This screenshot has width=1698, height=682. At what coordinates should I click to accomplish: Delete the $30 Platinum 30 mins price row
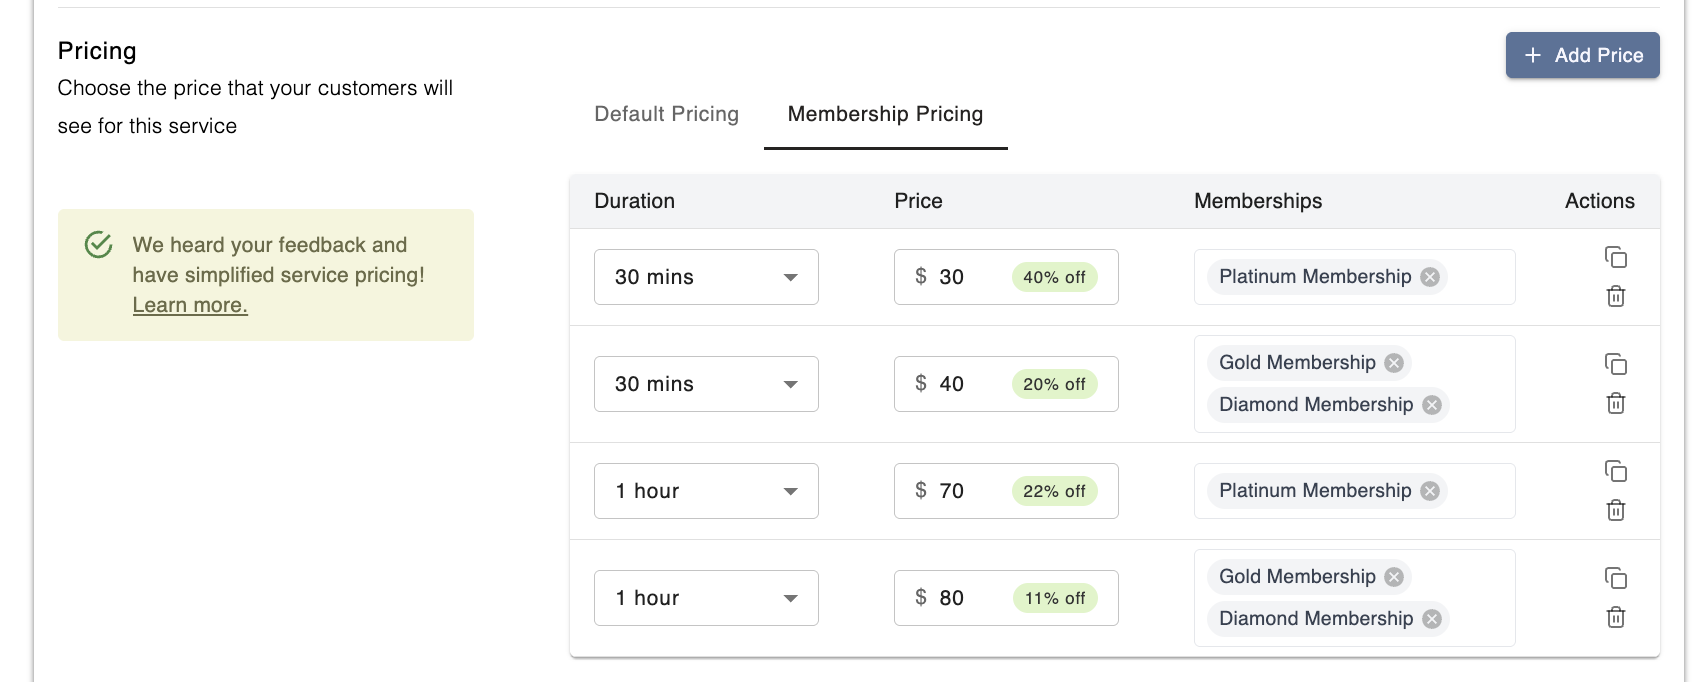click(x=1615, y=296)
